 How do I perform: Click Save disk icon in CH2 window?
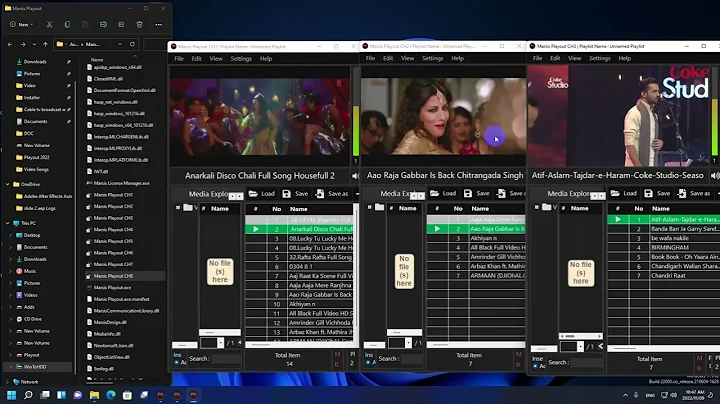click(468, 193)
